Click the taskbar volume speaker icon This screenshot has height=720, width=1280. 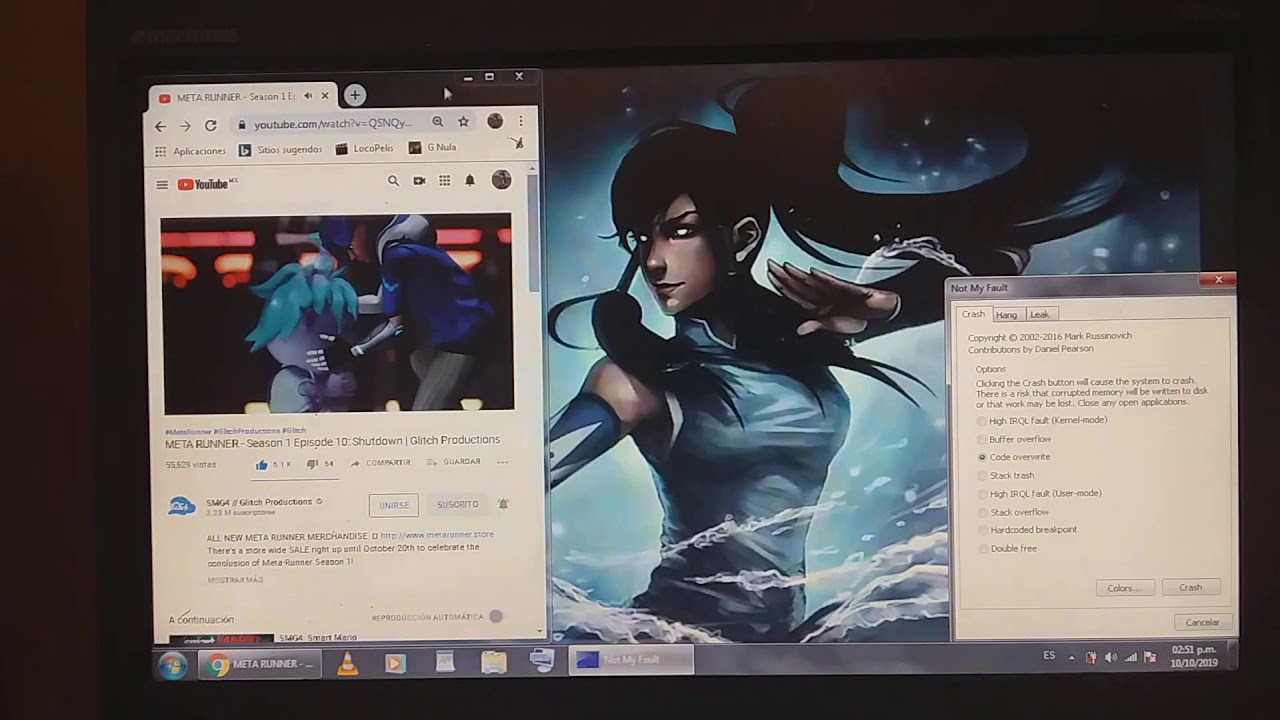point(1111,657)
